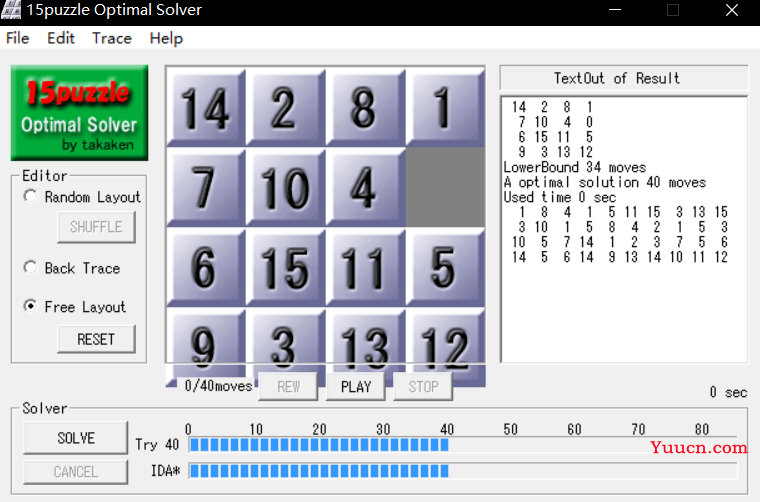The width and height of the screenshot is (760, 502).
Task: Click puzzle tile number 10
Action: coord(285,186)
